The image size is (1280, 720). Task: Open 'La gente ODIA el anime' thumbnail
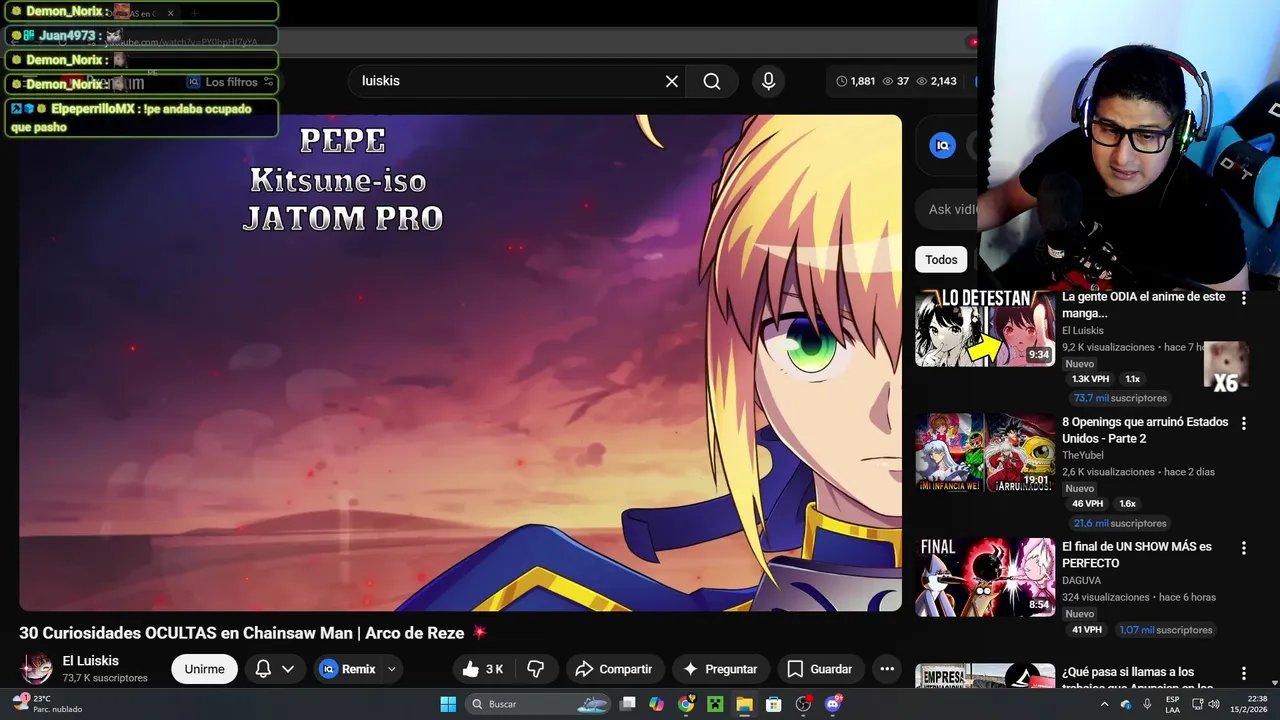tap(985, 328)
